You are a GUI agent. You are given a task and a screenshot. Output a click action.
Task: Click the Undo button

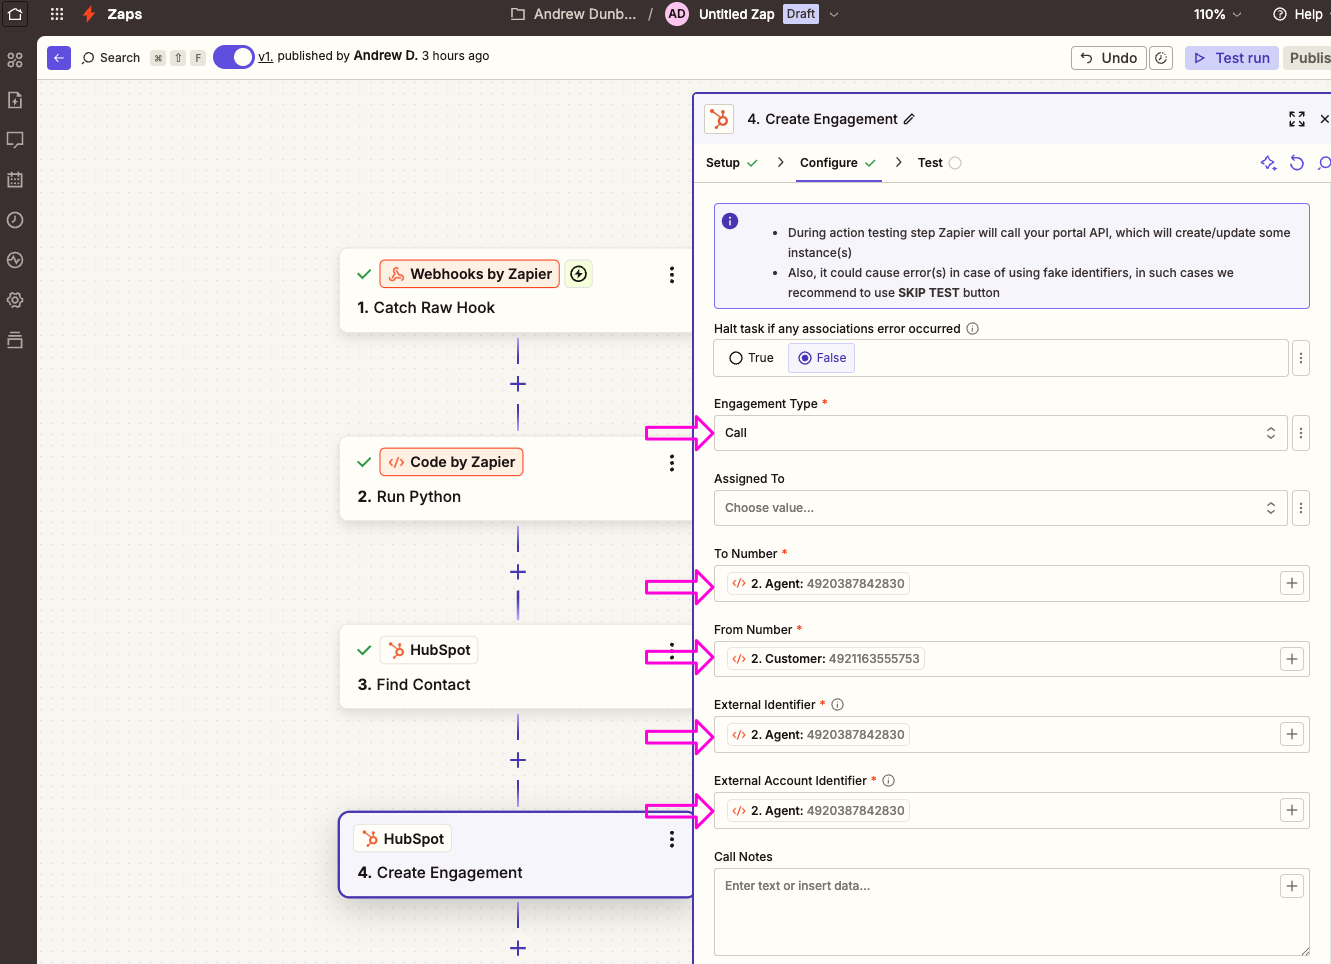1109,58
